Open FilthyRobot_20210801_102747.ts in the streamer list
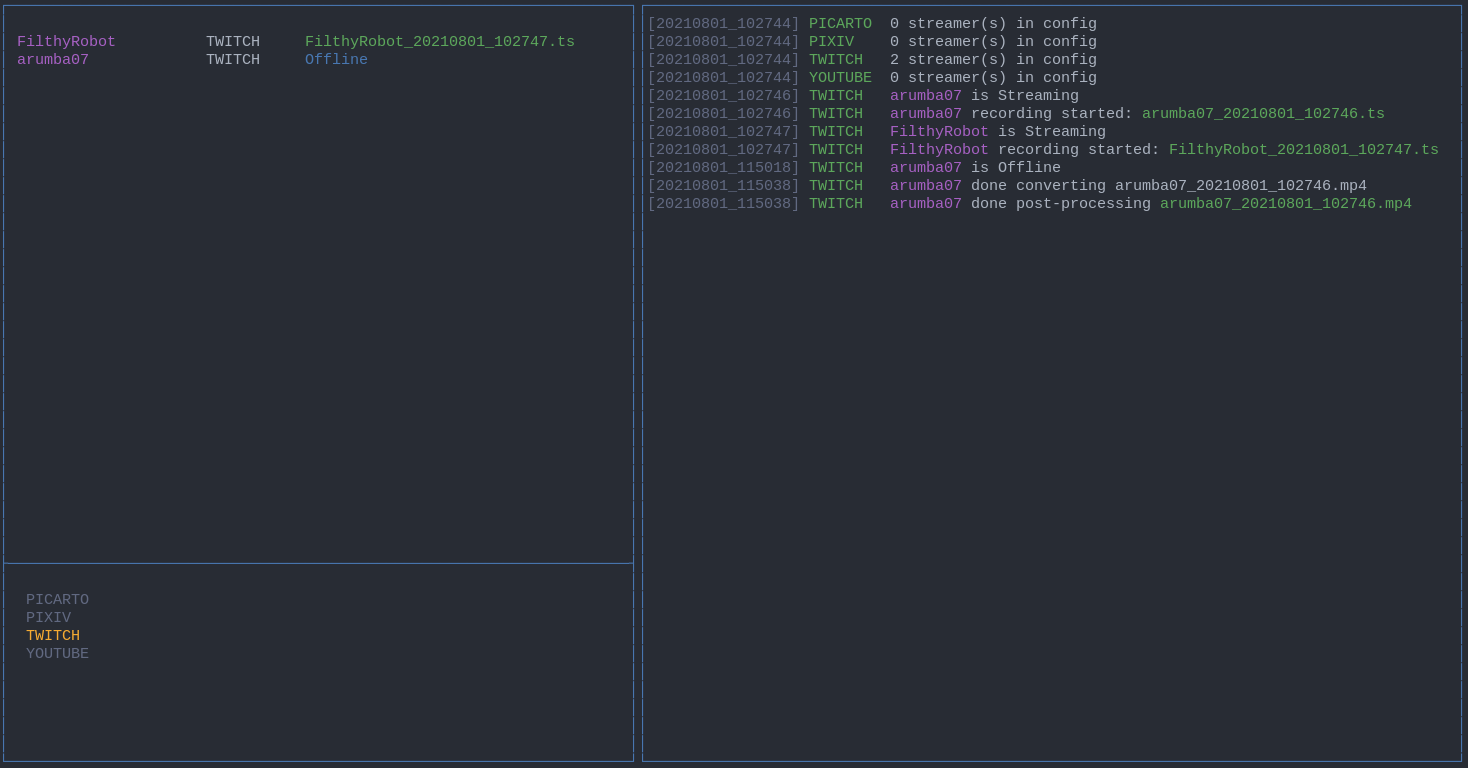This screenshot has height=768, width=1468. [439, 42]
